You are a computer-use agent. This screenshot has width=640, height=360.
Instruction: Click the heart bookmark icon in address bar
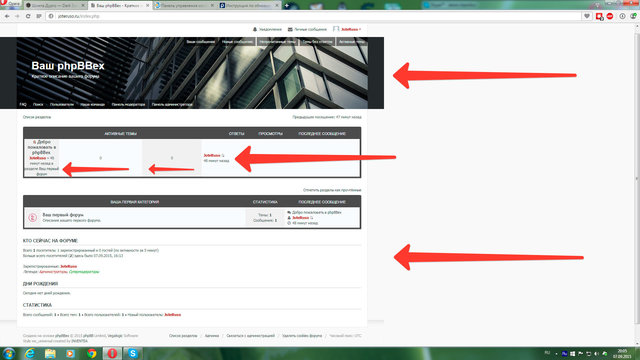pos(587,16)
